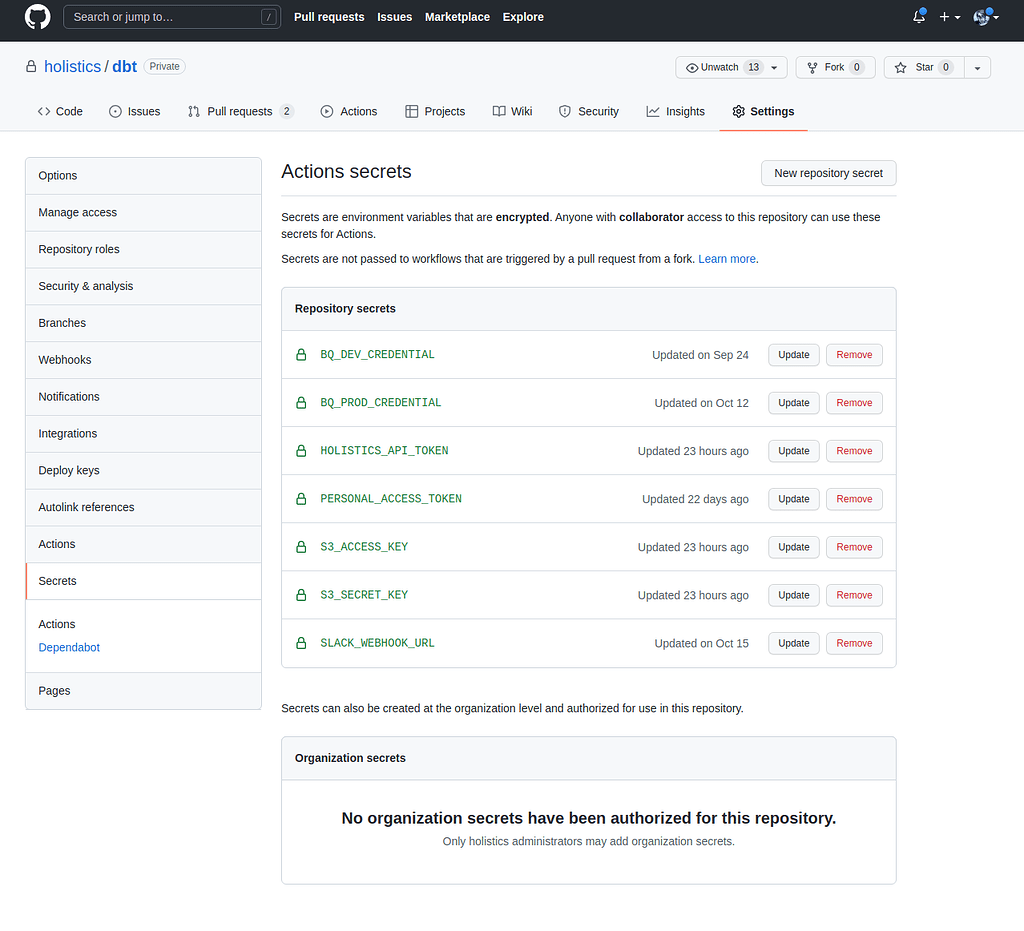The width and height of the screenshot is (1024, 931).
Task: Click the star icon to star dbt
Action: pos(899,67)
